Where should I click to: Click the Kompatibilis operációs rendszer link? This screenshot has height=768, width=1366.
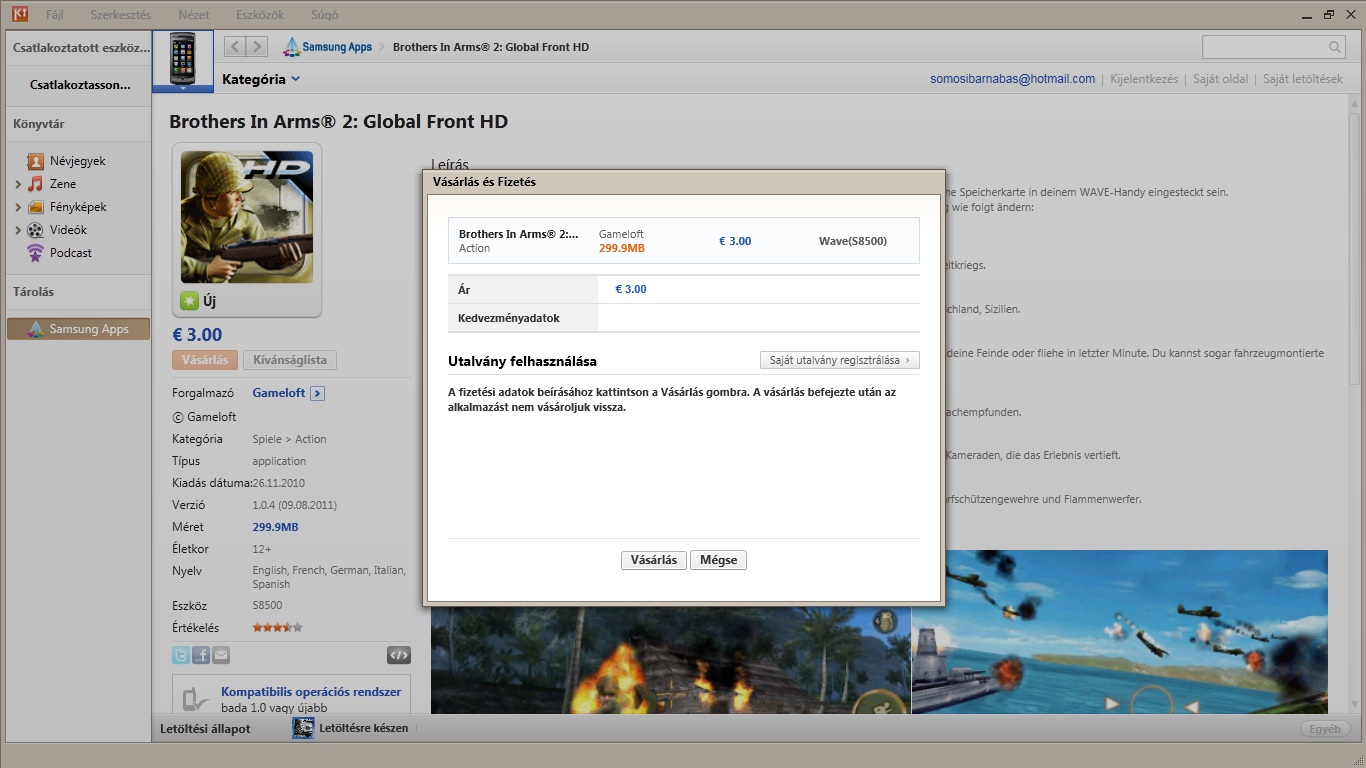pyautogui.click(x=311, y=692)
